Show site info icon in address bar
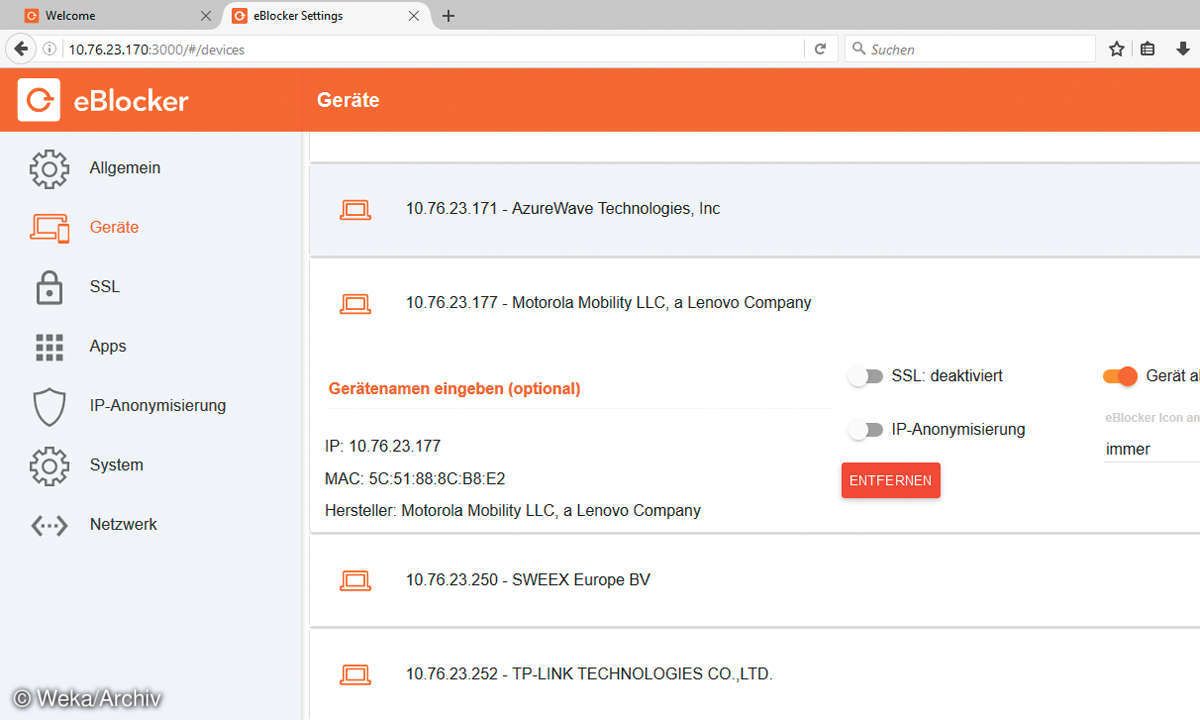The width and height of the screenshot is (1200, 720). click(49, 49)
